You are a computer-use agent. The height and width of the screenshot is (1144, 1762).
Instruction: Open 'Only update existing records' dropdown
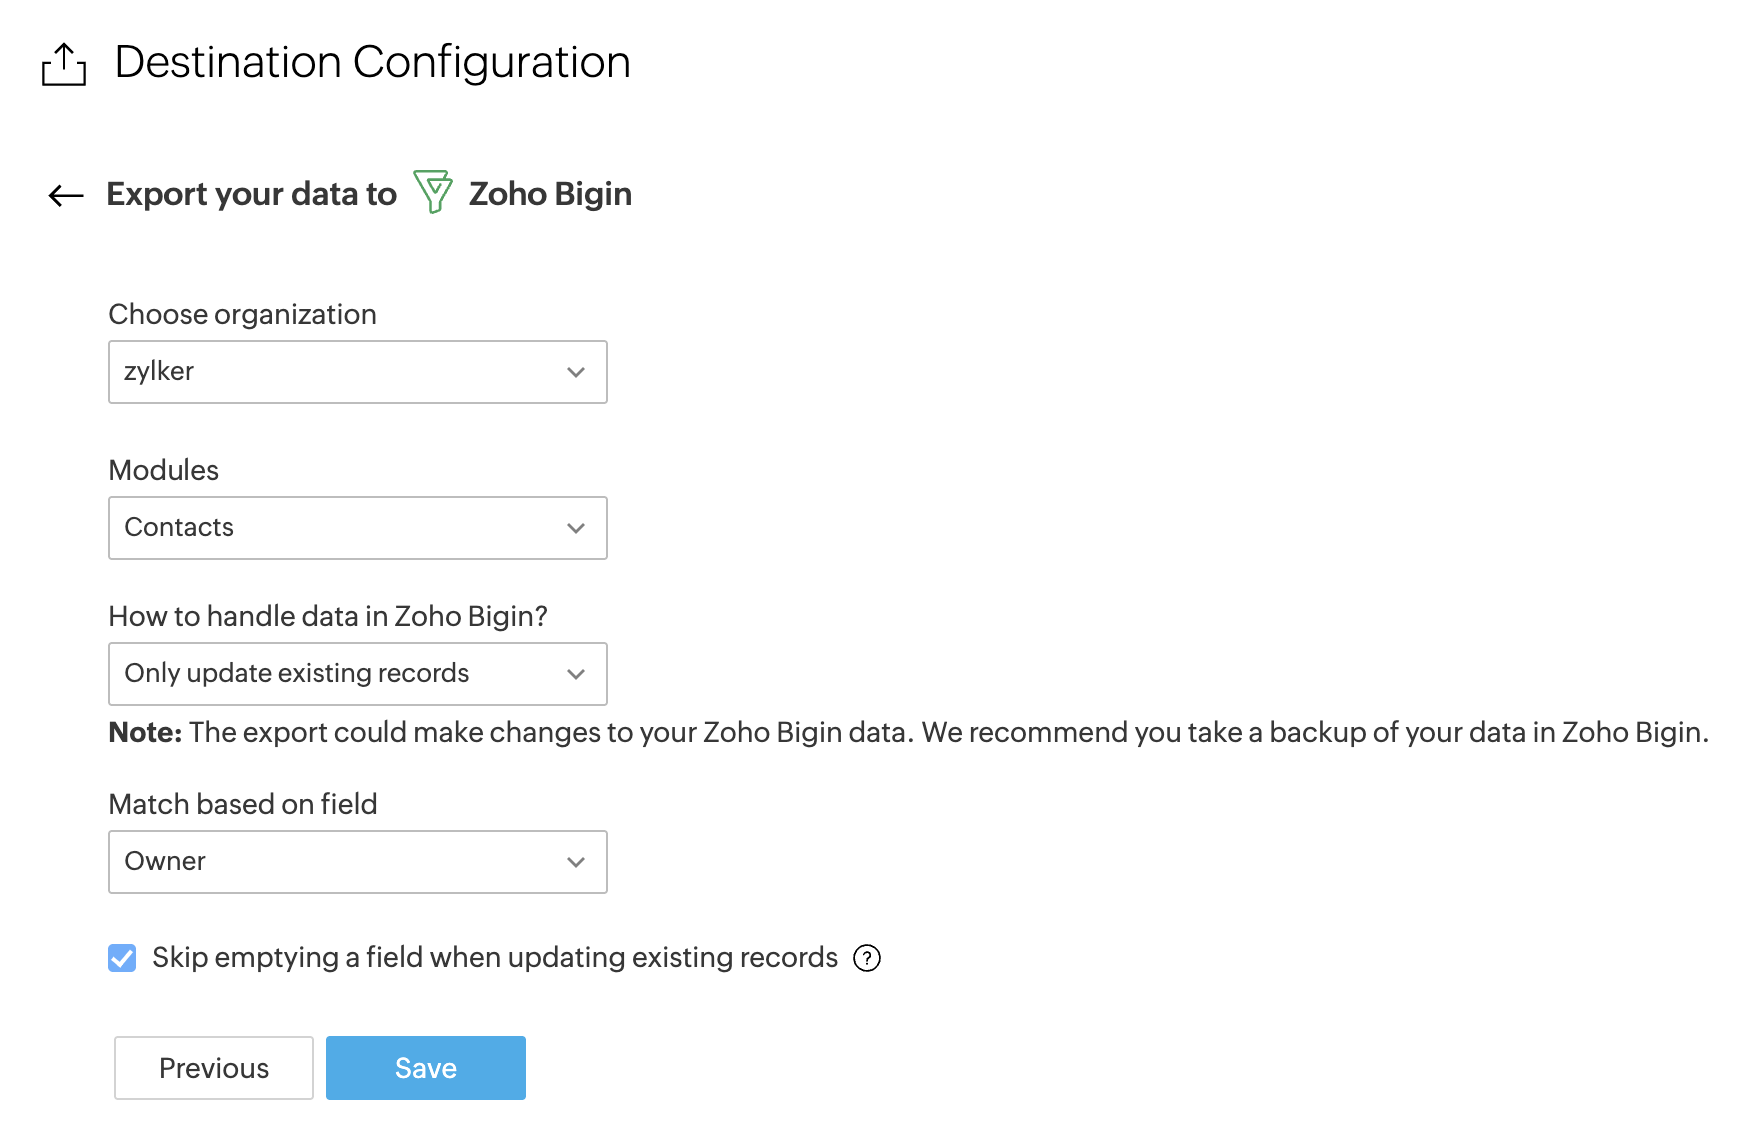tap(340, 674)
